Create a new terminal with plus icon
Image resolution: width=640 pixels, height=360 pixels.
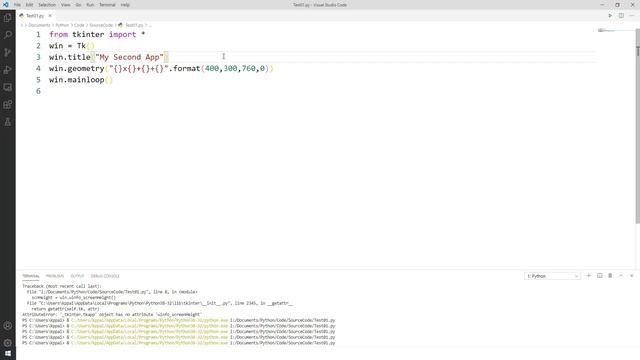tap(589, 276)
